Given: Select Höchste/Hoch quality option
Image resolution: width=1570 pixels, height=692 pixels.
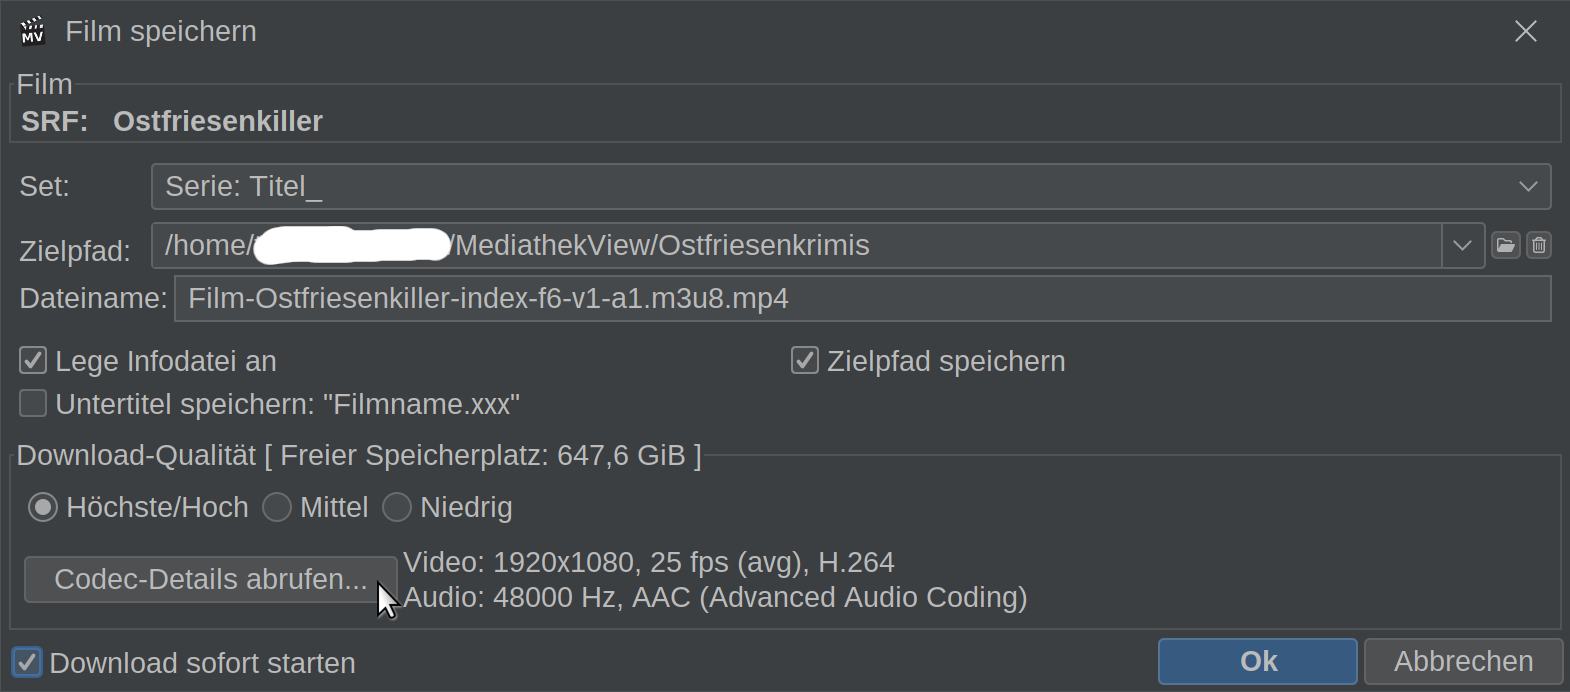Looking at the screenshot, I should (x=43, y=508).
